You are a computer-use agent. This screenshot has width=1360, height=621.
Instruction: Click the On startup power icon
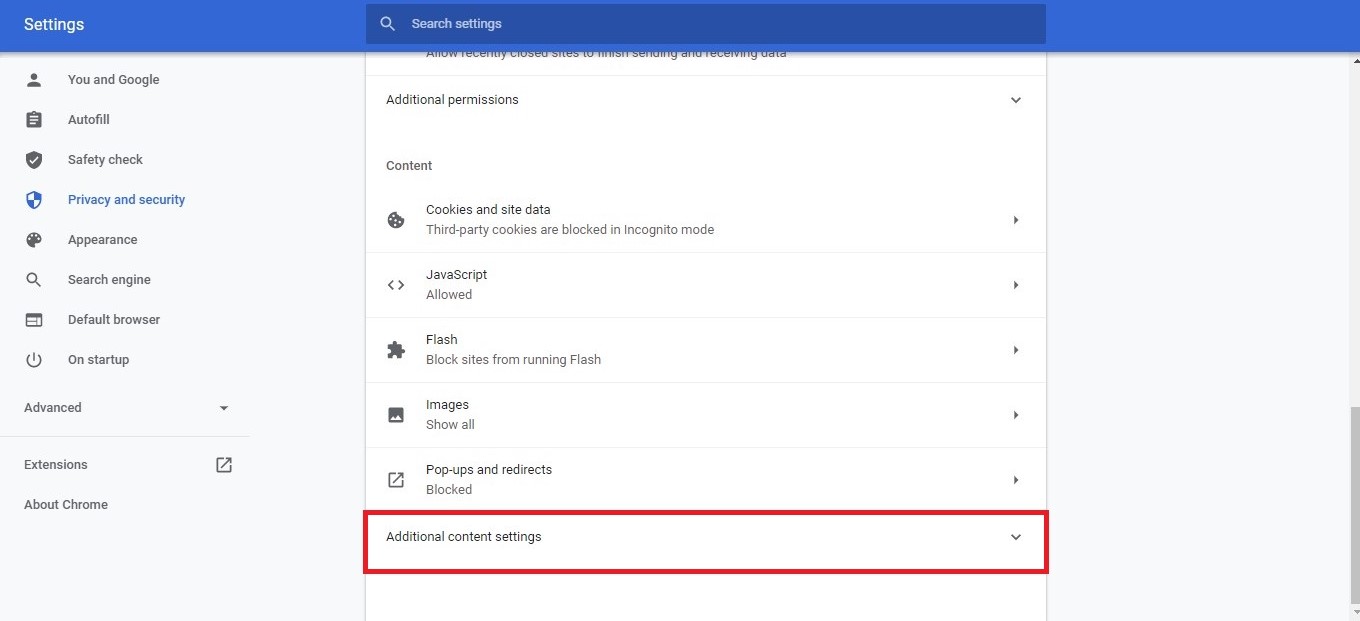(34, 359)
